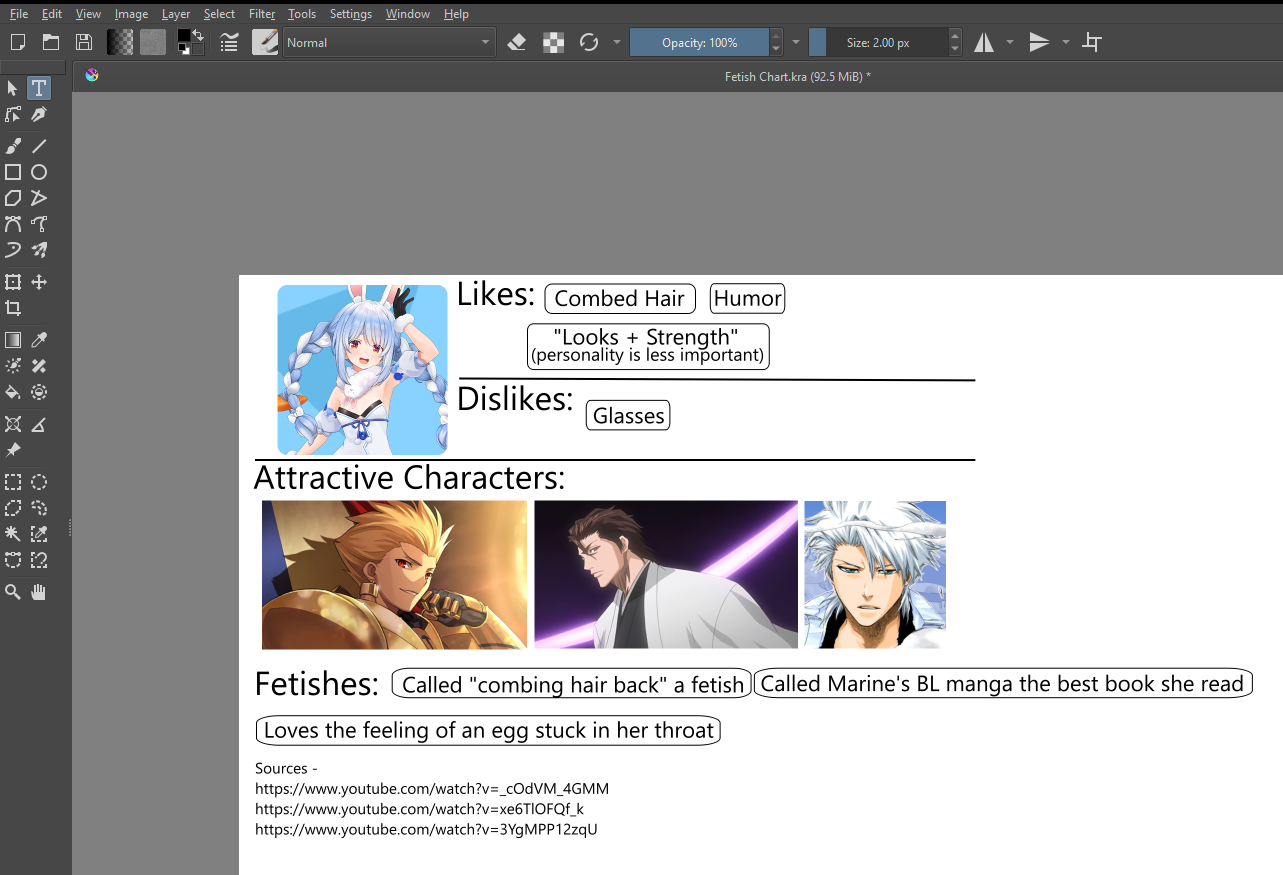Choose the Line tool
Image resolution: width=1283 pixels, height=875 pixels.
(39, 146)
